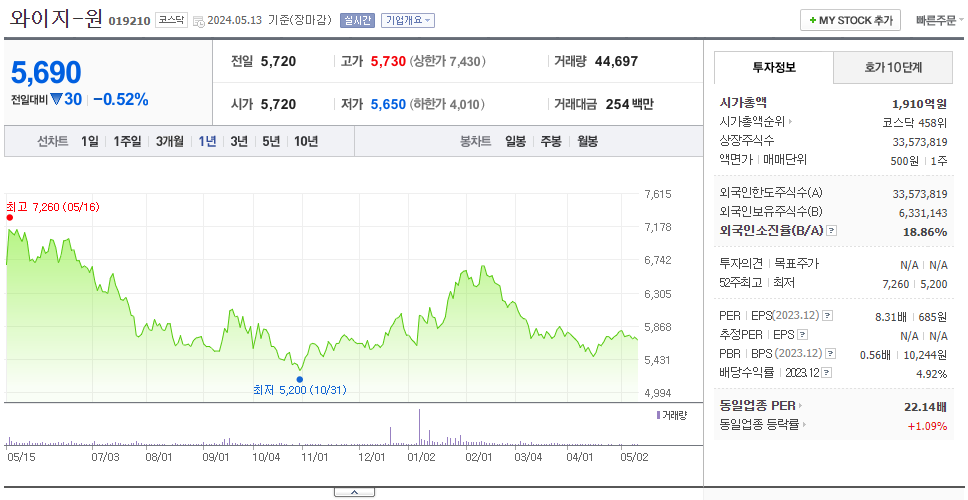Click the calendar icon beside 2024.05.13
This screenshot has width=968, height=500.
tap(198, 21)
